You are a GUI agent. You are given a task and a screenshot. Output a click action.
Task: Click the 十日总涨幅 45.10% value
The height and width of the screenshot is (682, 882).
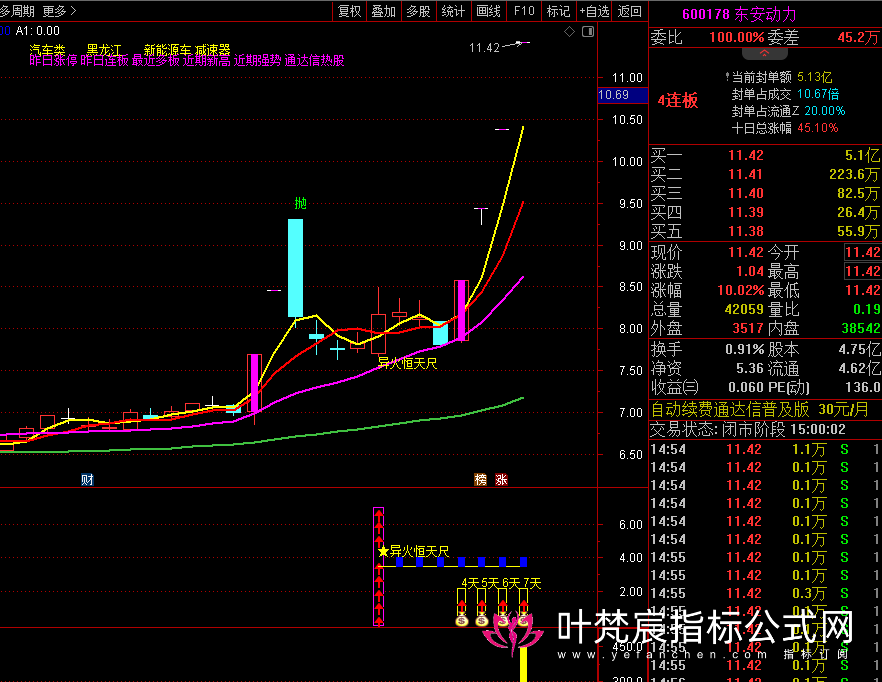click(x=817, y=128)
